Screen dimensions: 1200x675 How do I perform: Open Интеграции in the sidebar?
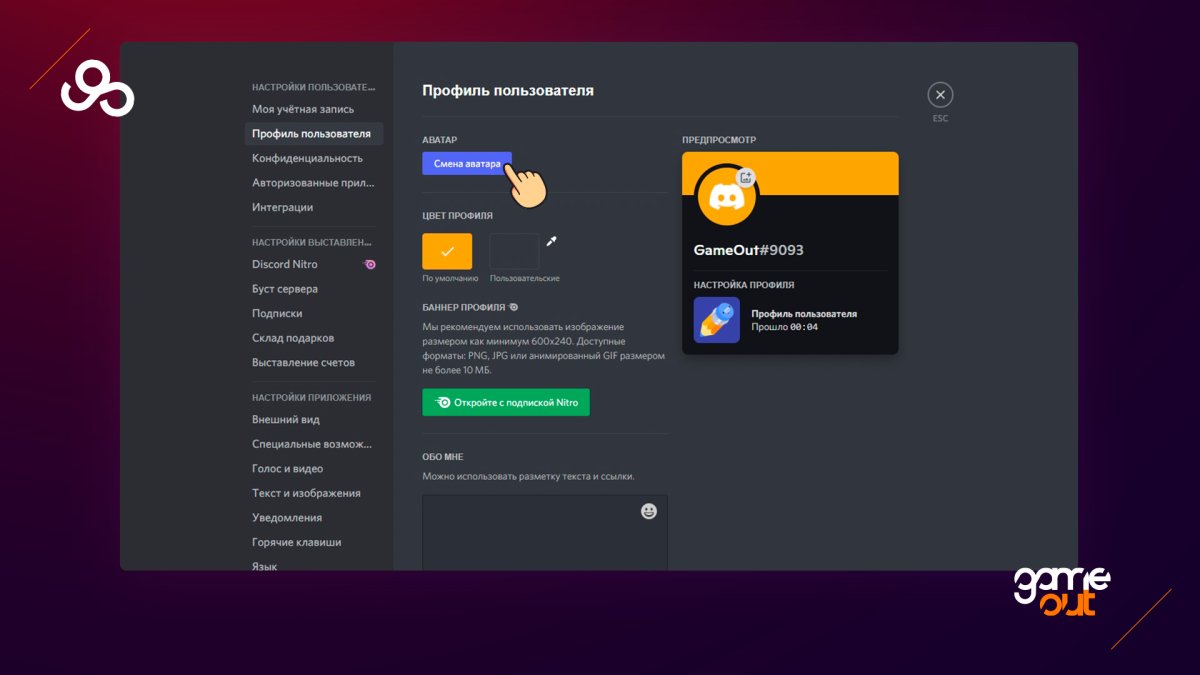(282, 207)
